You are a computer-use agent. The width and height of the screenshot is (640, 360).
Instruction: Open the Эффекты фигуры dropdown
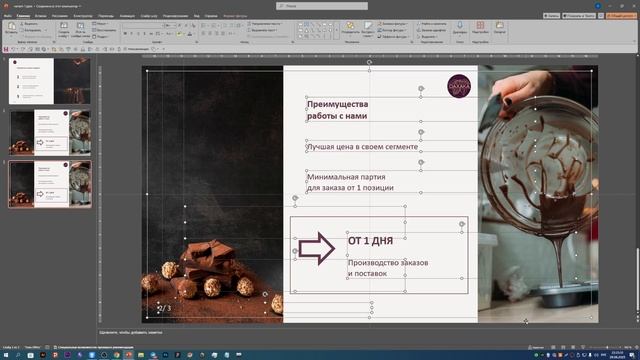(393, 36)
